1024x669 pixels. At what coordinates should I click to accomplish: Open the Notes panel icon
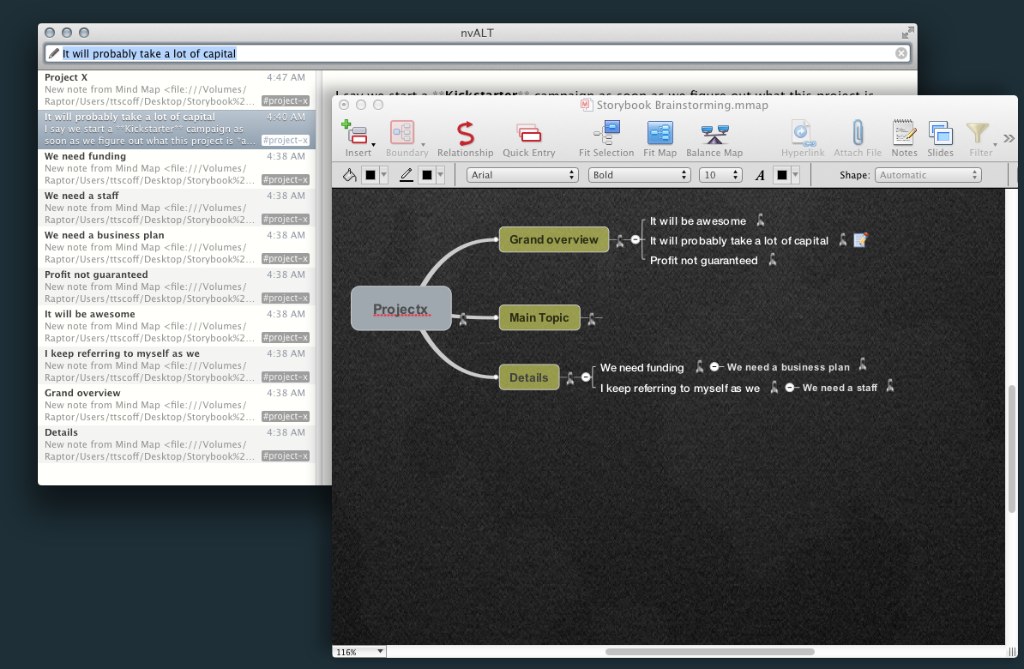coord(904,133)
